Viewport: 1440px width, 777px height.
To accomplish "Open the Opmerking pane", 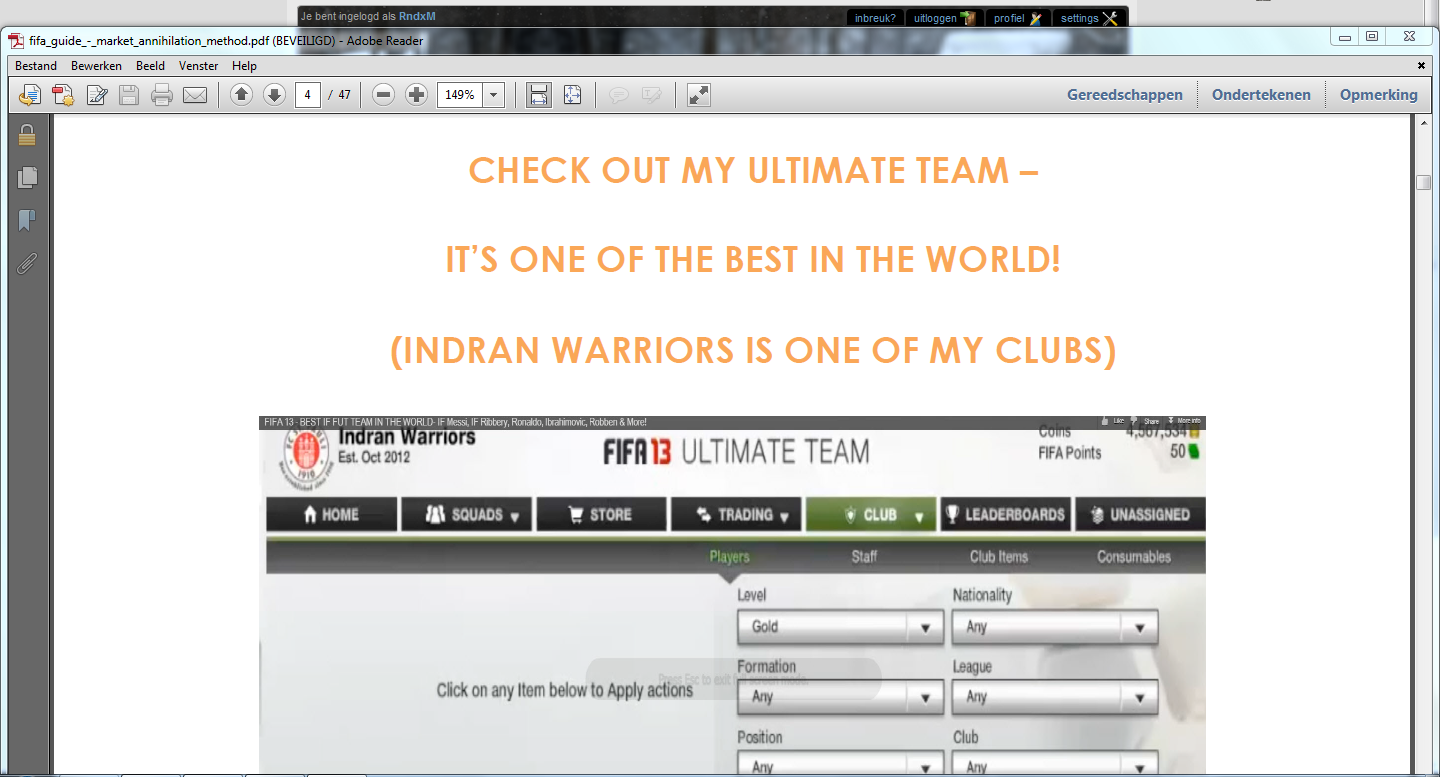I will [x=1379, y=95].
